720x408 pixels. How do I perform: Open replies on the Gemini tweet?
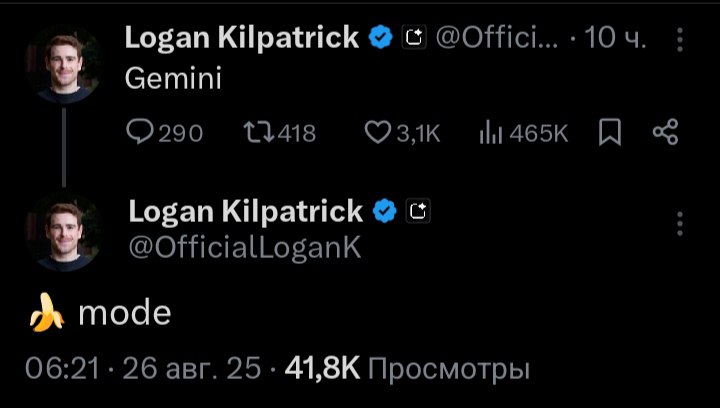coord(165,133)
